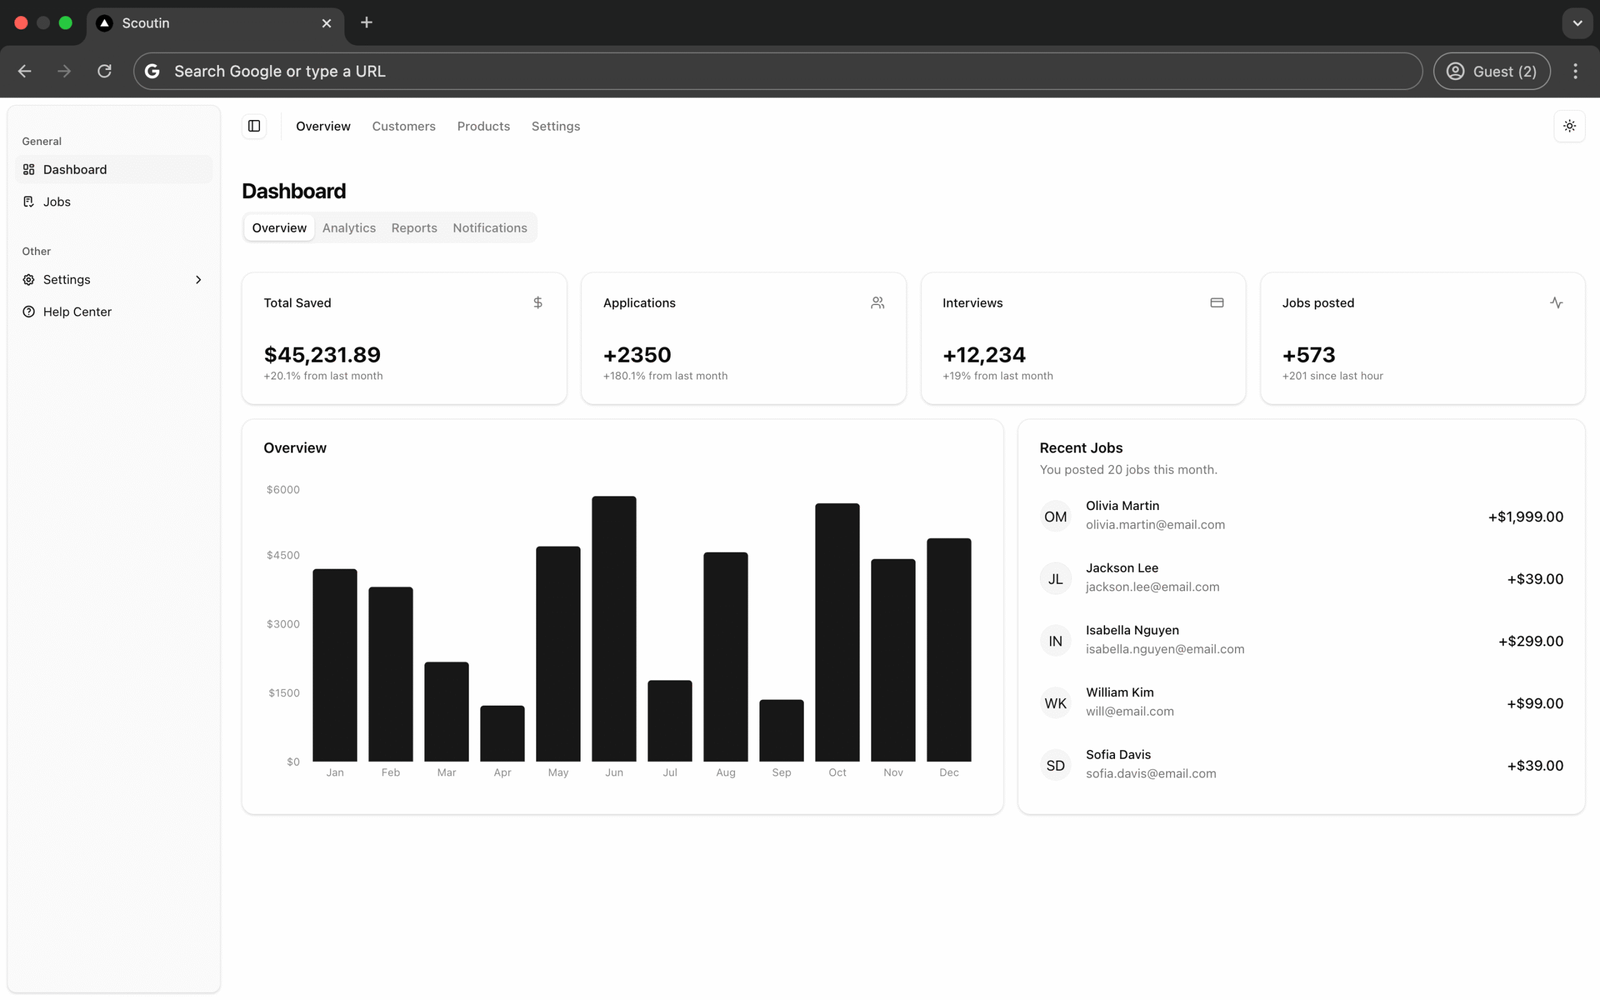The width and height of the screenshot is (1600, 1000).
Task: Open Settings label in the sidebar
Action: pyautogui.click(x=67, y=280)
